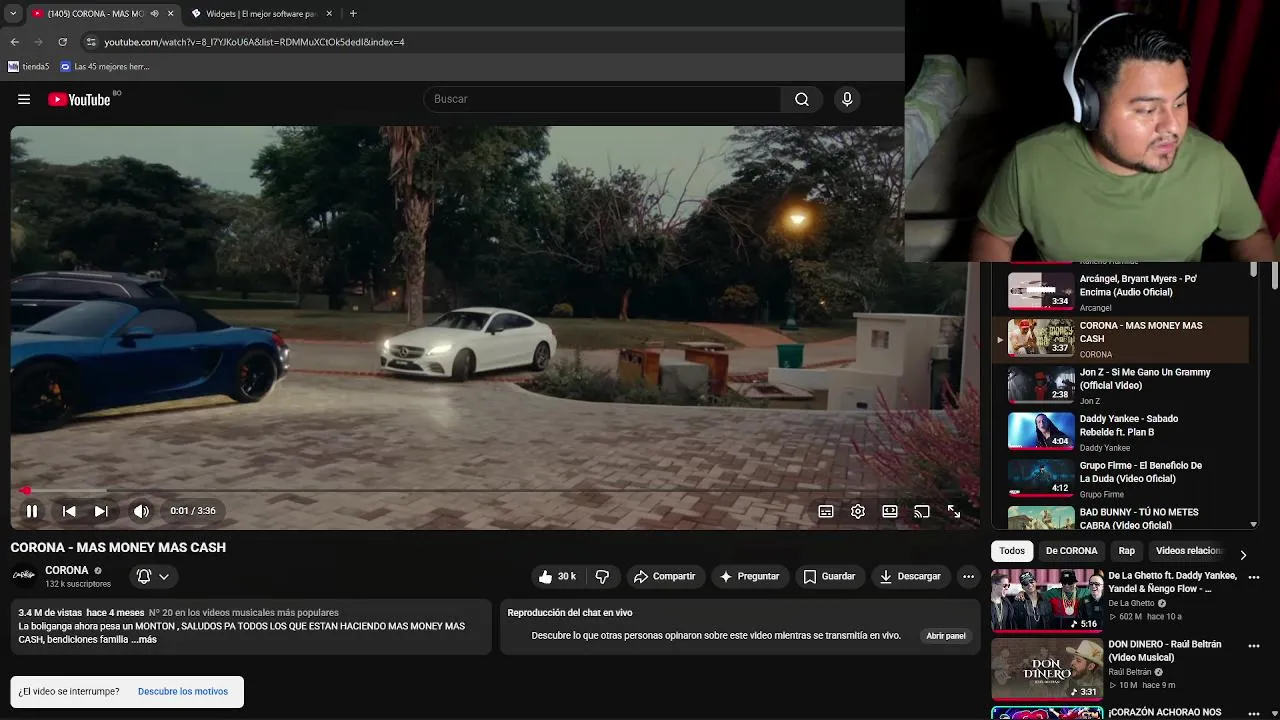Download video via Descargar
The width and height of the screenshot is (1280, 720).
point(910,576)
